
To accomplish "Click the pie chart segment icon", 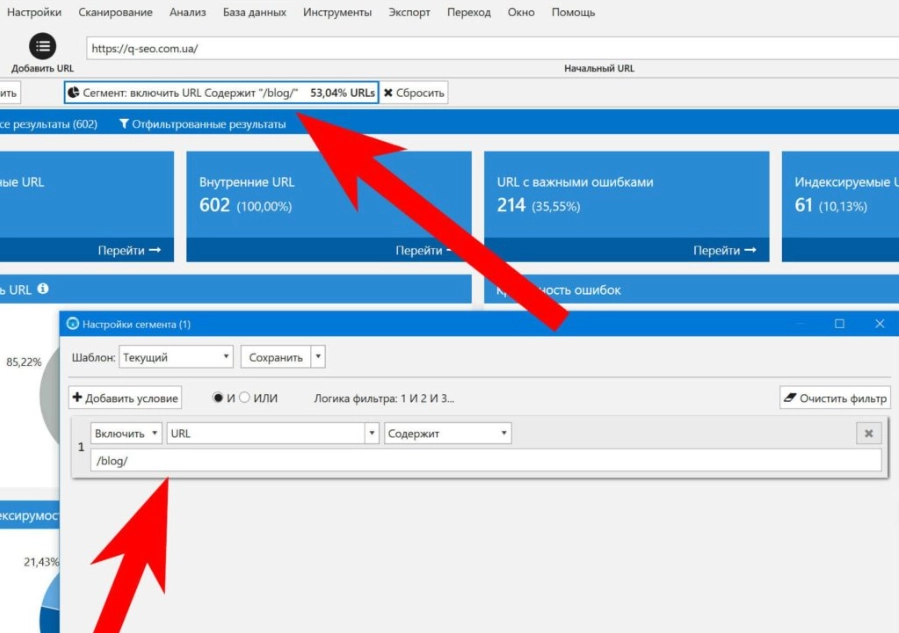I will (x=73, y=93).
